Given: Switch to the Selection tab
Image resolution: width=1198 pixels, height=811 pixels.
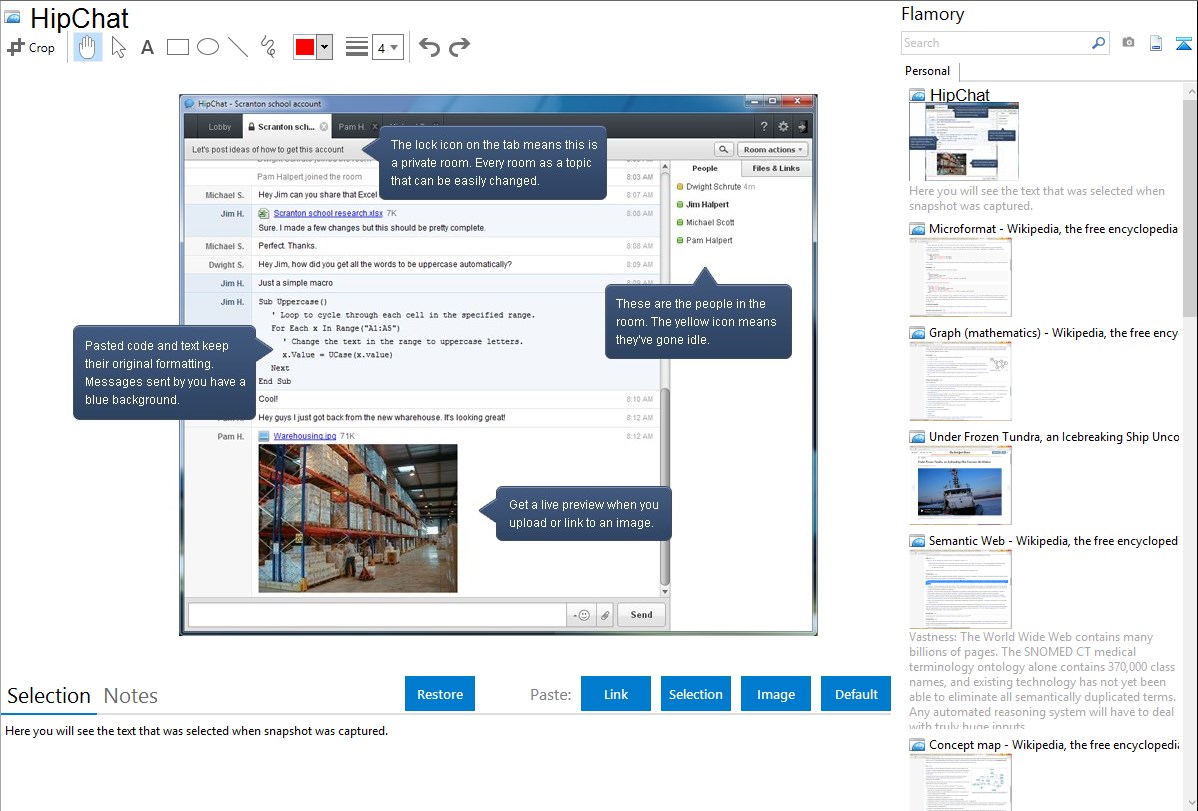Looking at the screenshot, I should [49, 696].
